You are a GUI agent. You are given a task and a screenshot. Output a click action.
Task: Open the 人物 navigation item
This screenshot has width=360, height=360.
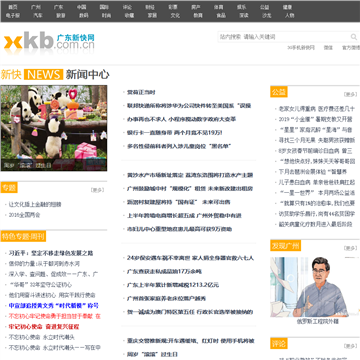coord(290,15)
